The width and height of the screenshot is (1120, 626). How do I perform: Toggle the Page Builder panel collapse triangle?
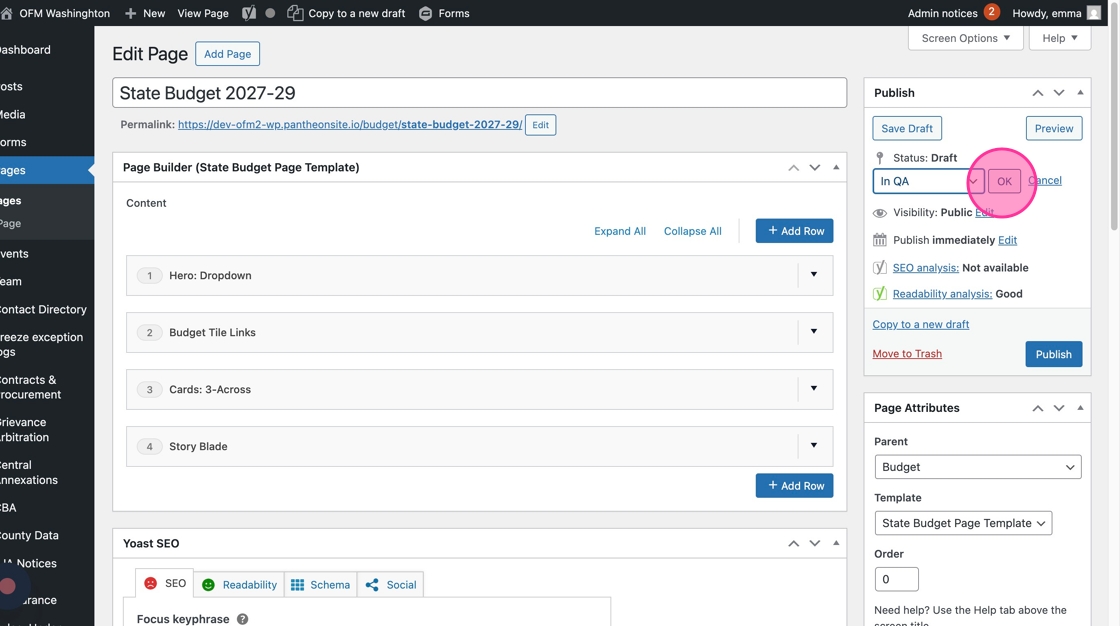point(836,167)
